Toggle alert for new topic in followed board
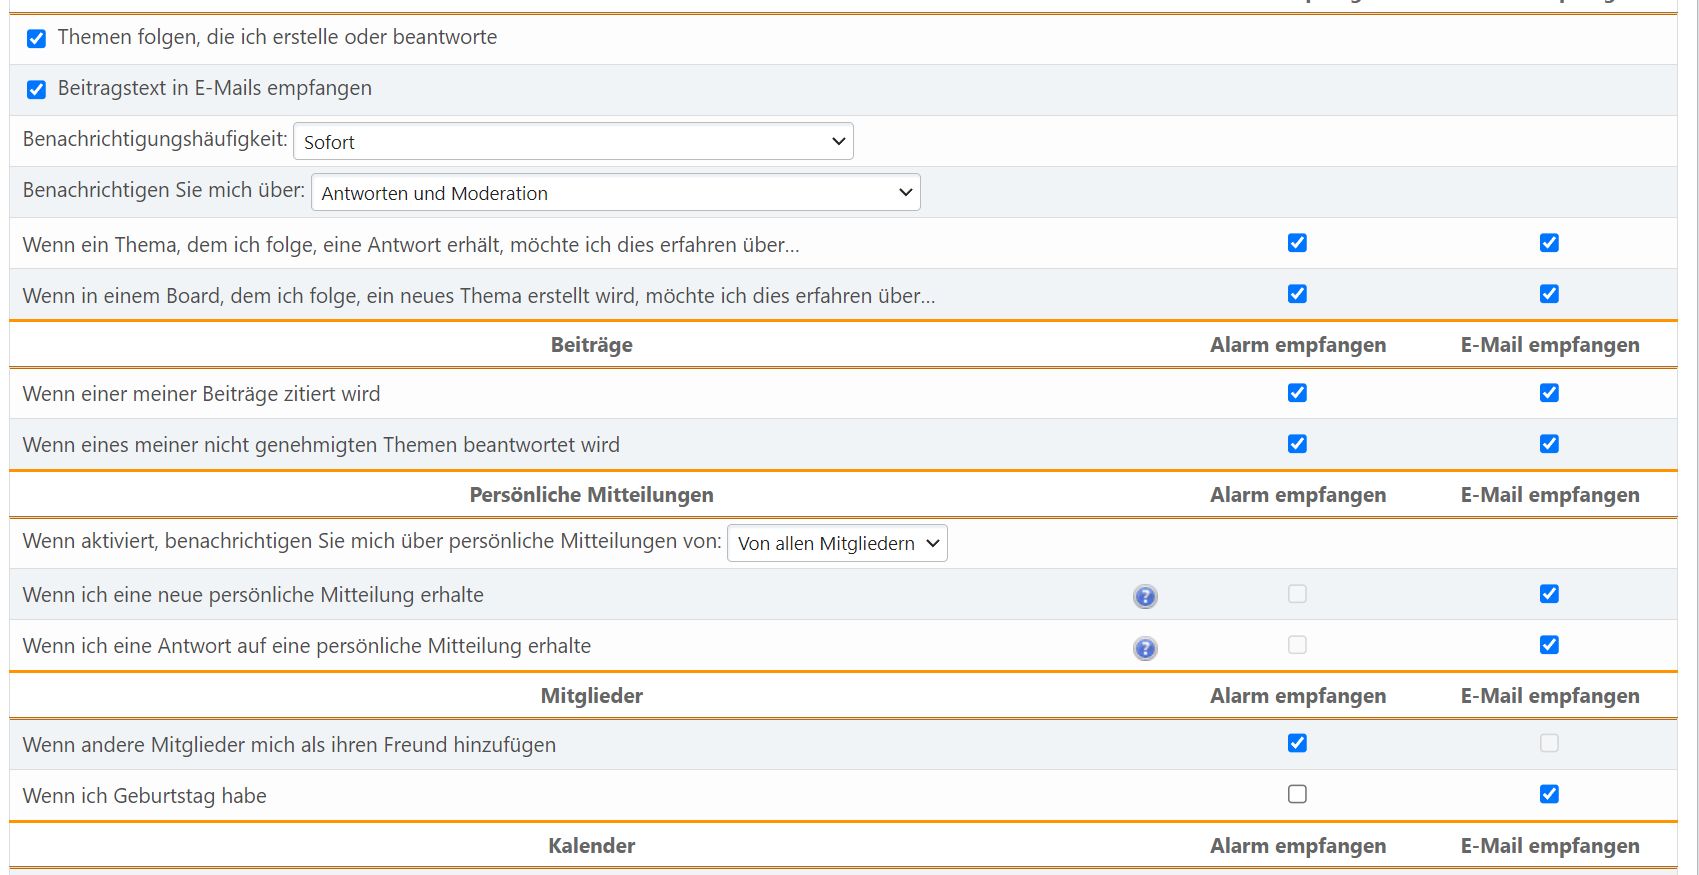 pyautogui.click(x=1297, y=294)
